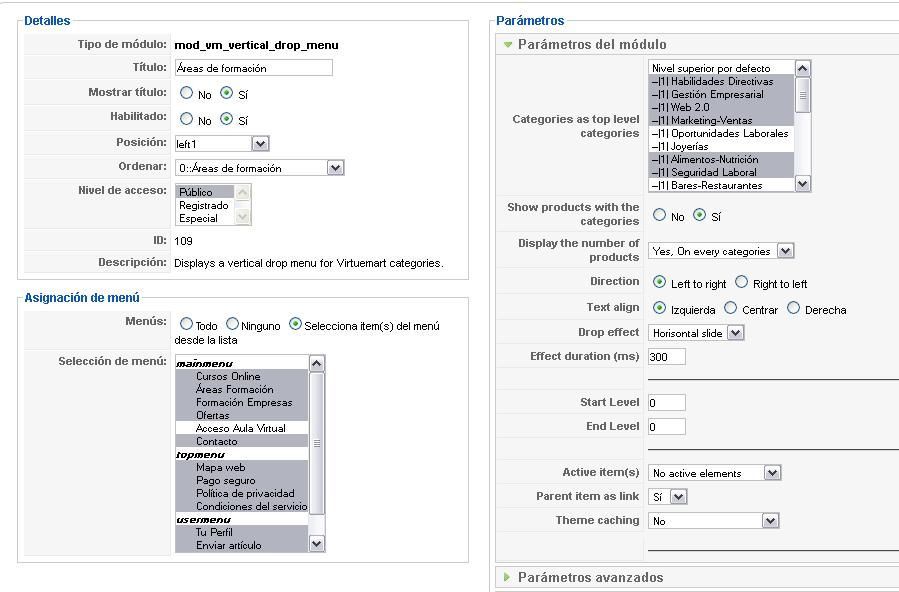Align text Centrar

tap(730, 308)
